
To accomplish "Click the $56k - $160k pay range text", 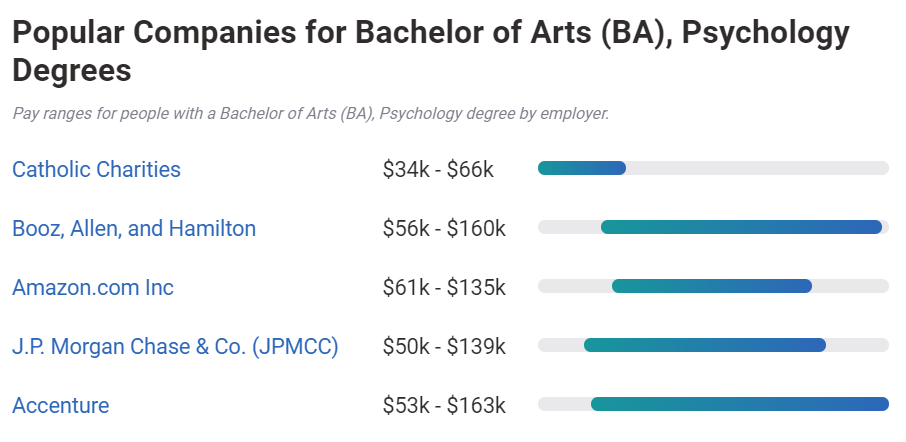I will point(444,228).
